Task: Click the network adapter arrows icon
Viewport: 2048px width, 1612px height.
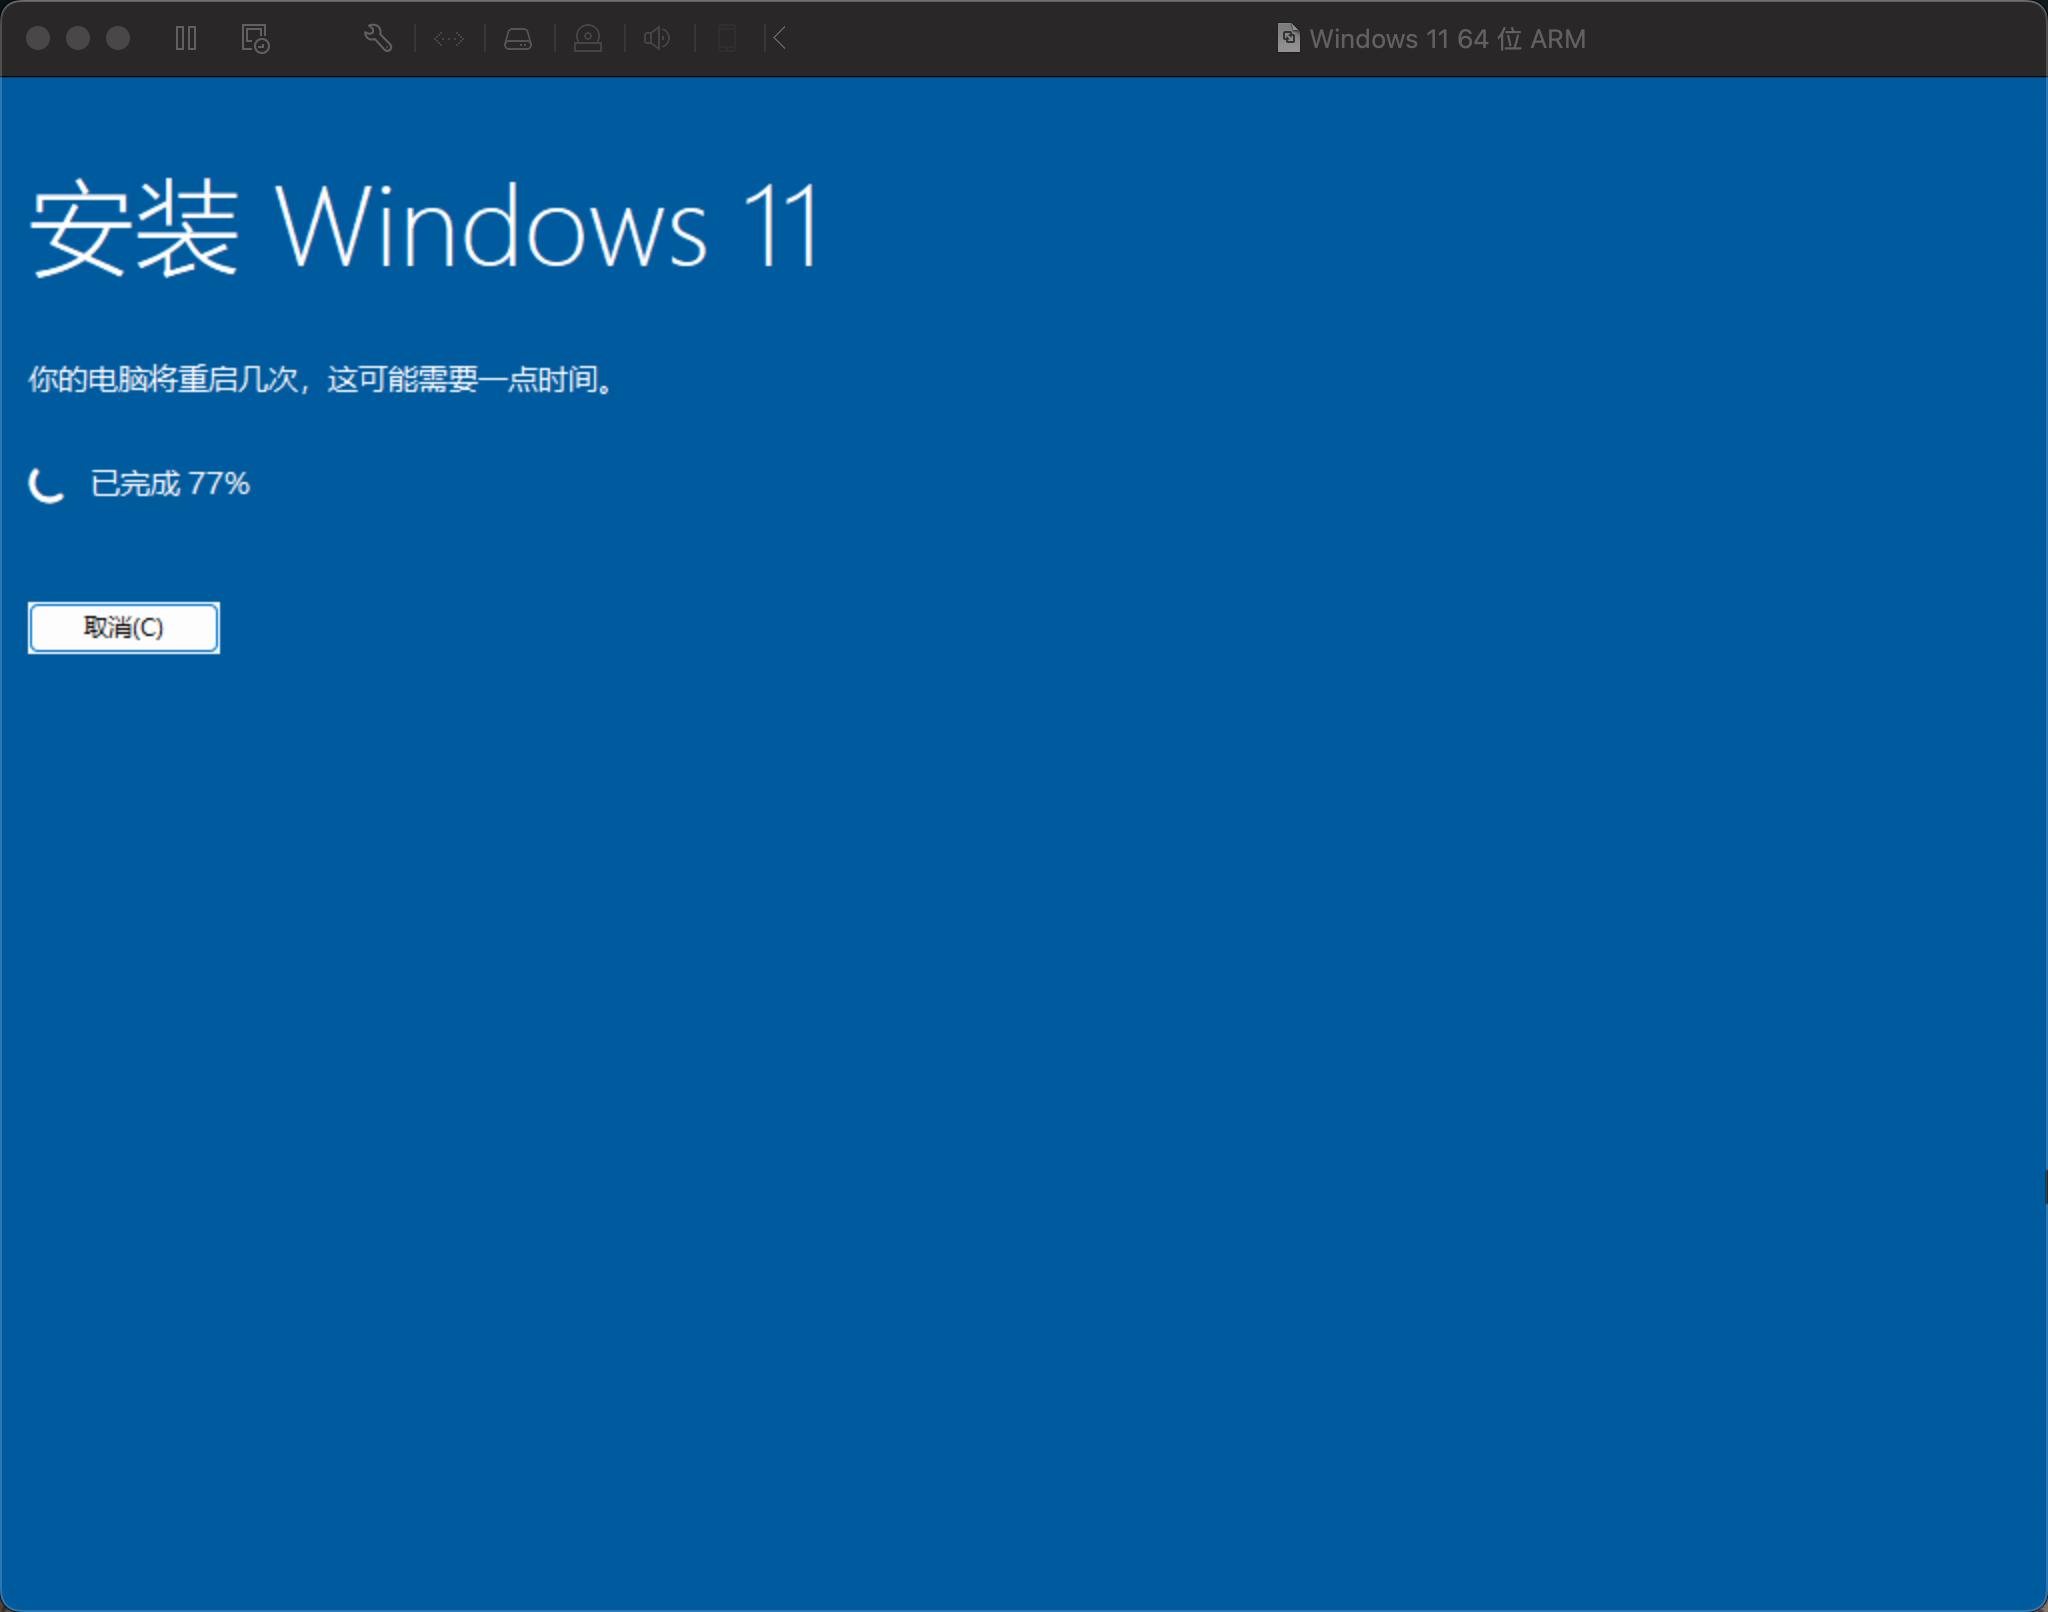Action: [449, 39]
